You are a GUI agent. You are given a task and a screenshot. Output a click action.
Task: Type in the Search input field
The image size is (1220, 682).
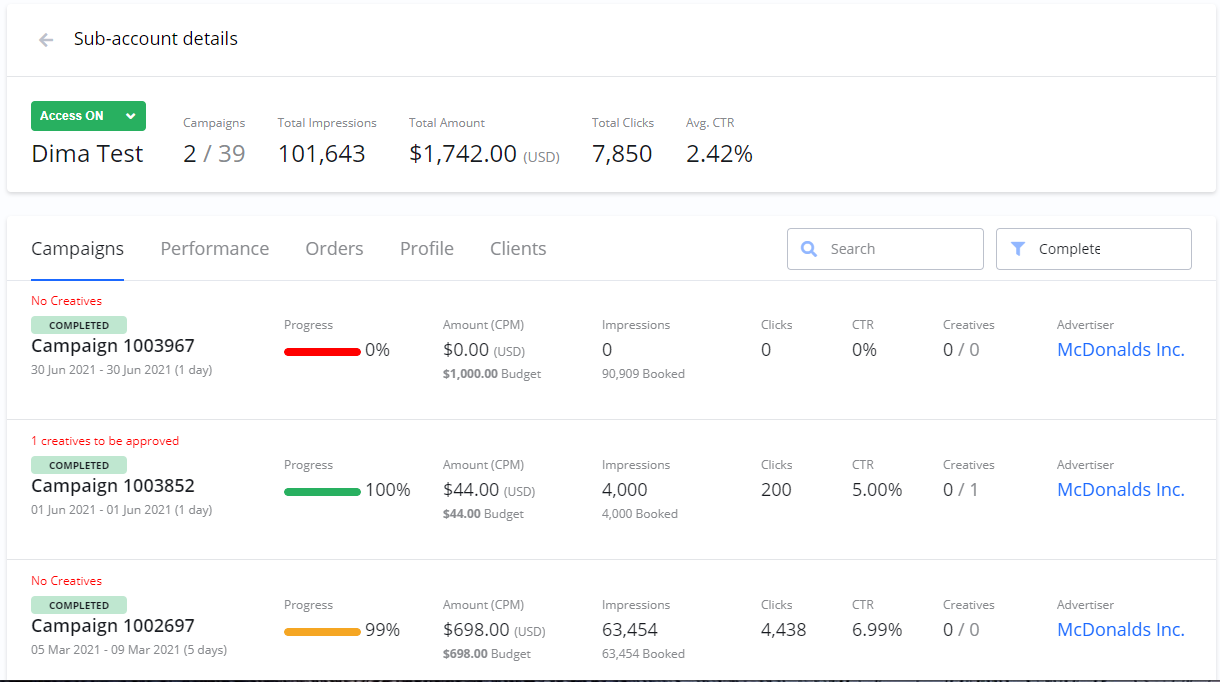tap(900, 249)
